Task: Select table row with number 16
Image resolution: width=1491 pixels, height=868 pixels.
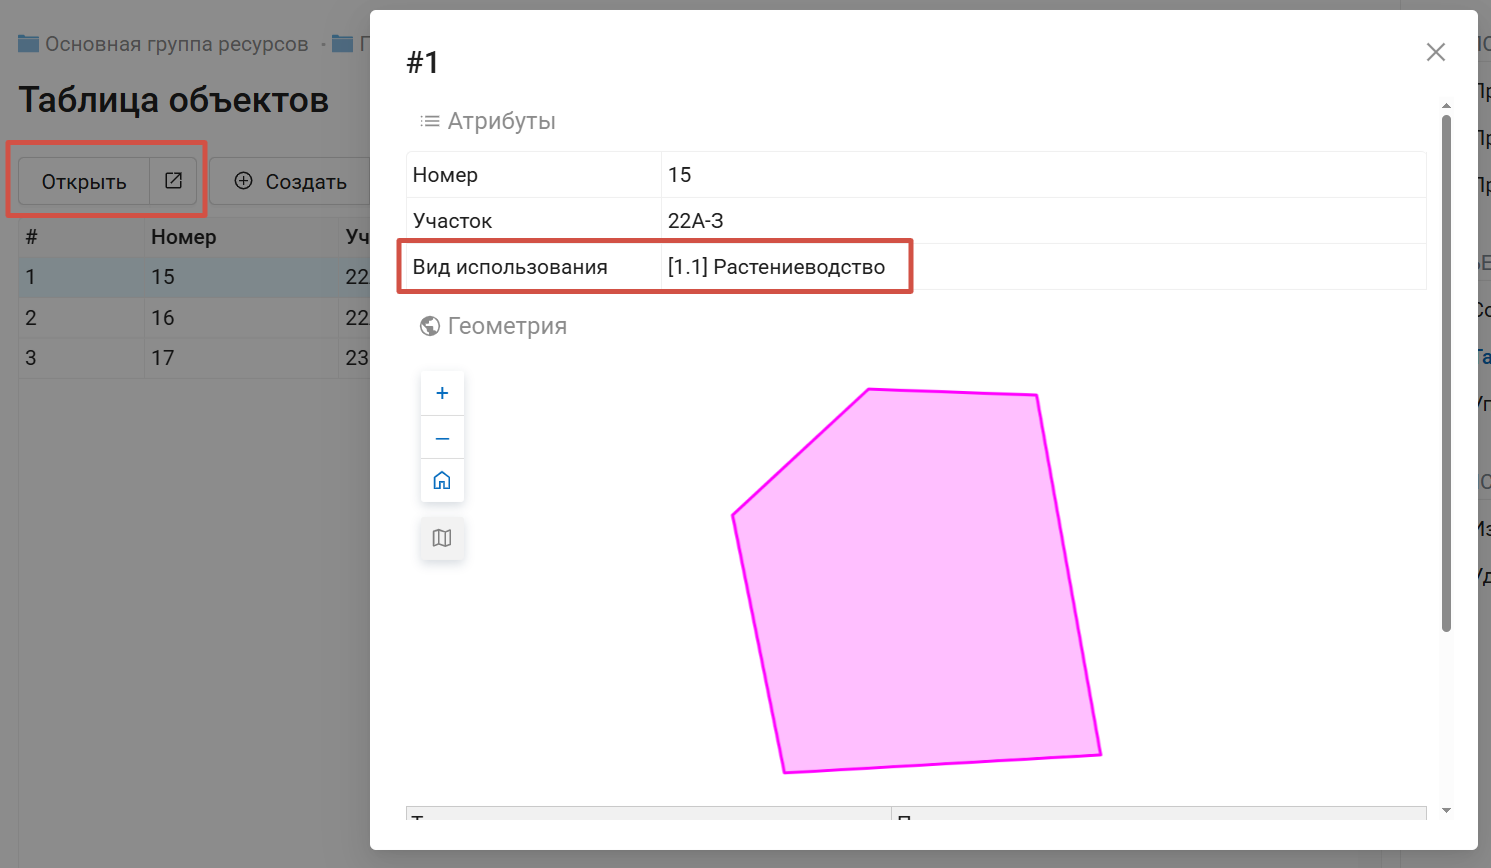Action: (162, 318)
